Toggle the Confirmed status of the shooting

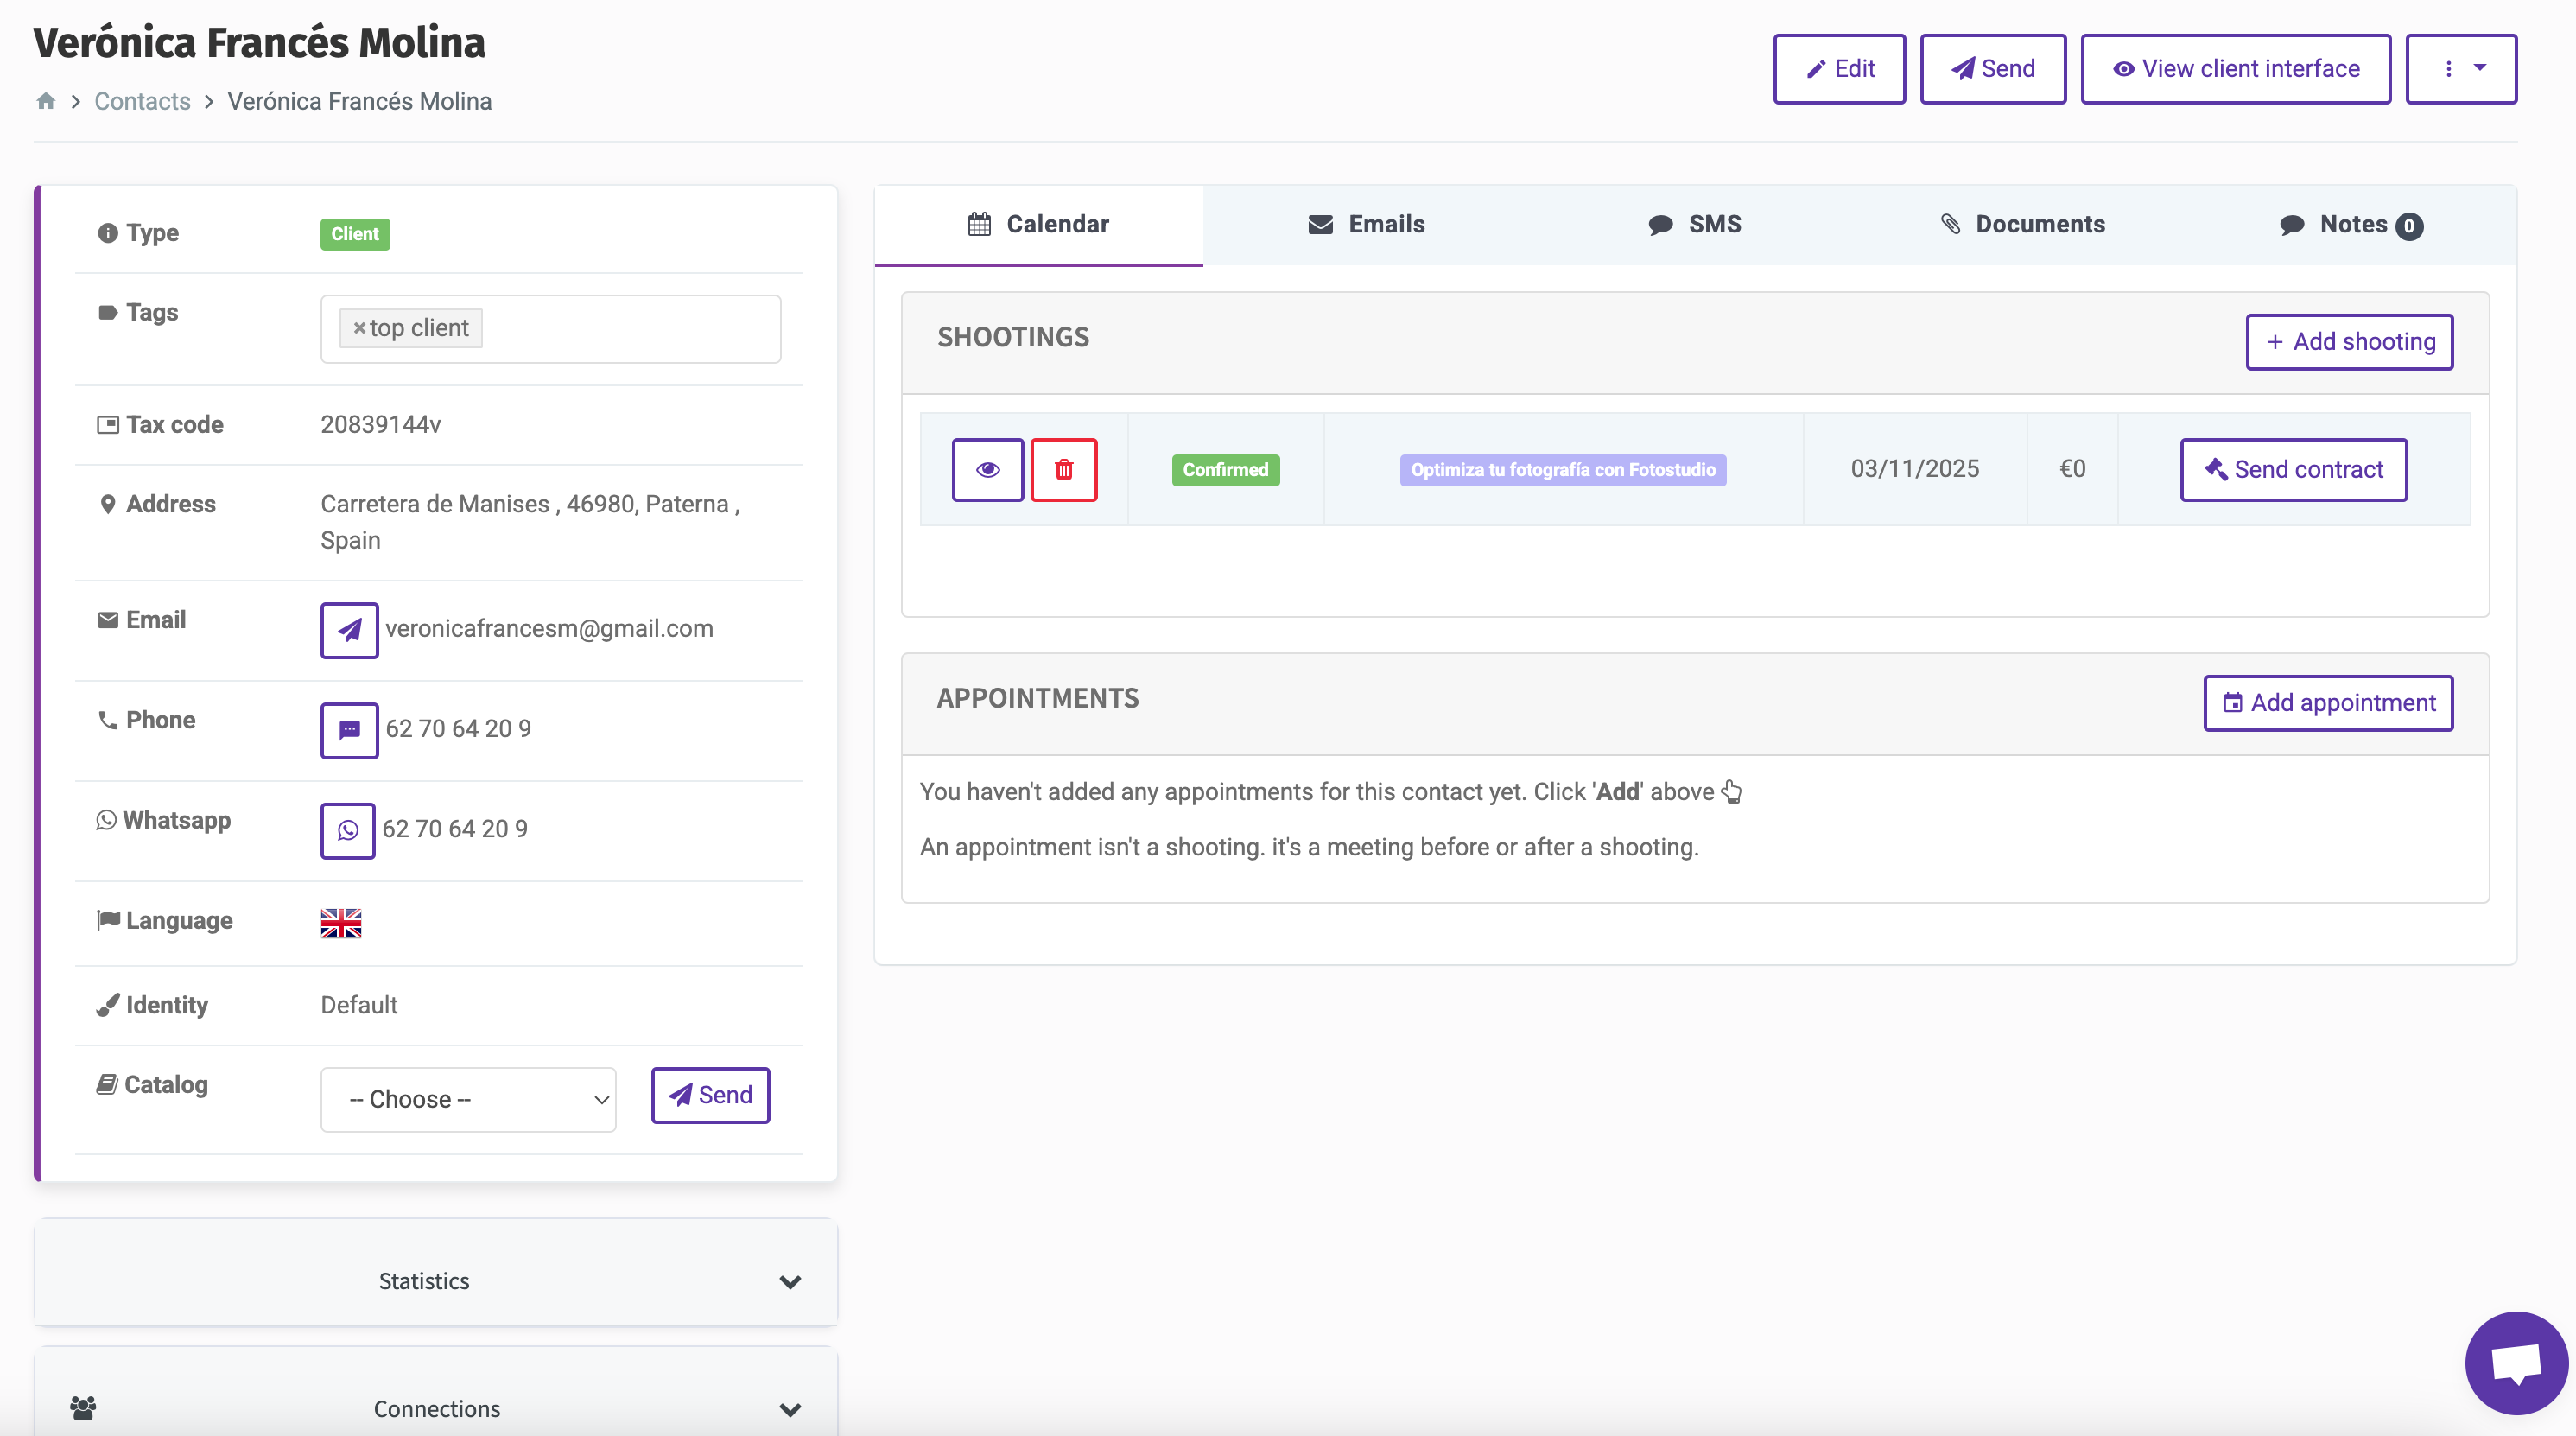point(1225,469)
